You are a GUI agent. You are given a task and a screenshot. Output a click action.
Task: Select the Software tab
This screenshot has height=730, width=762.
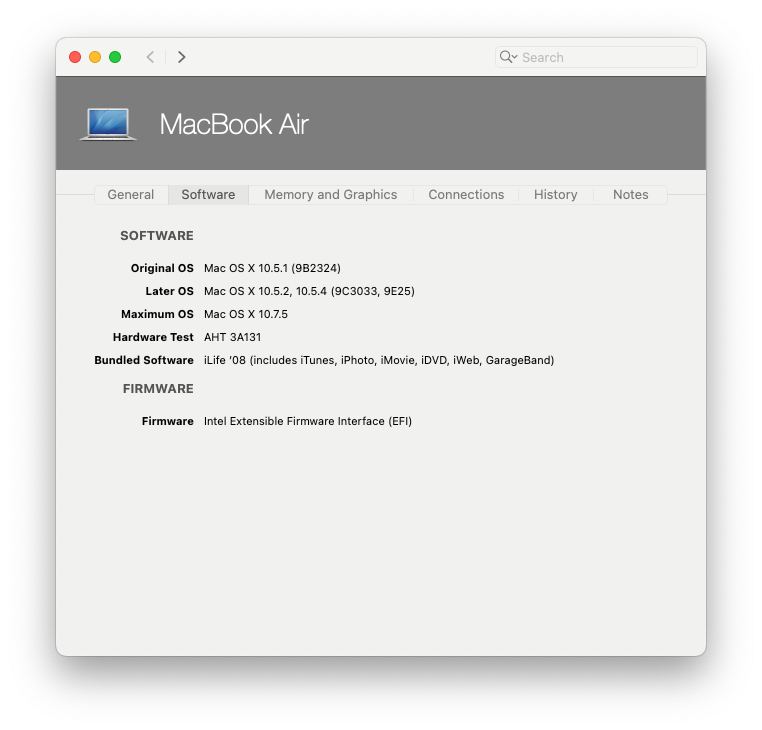tap(208, 194)
